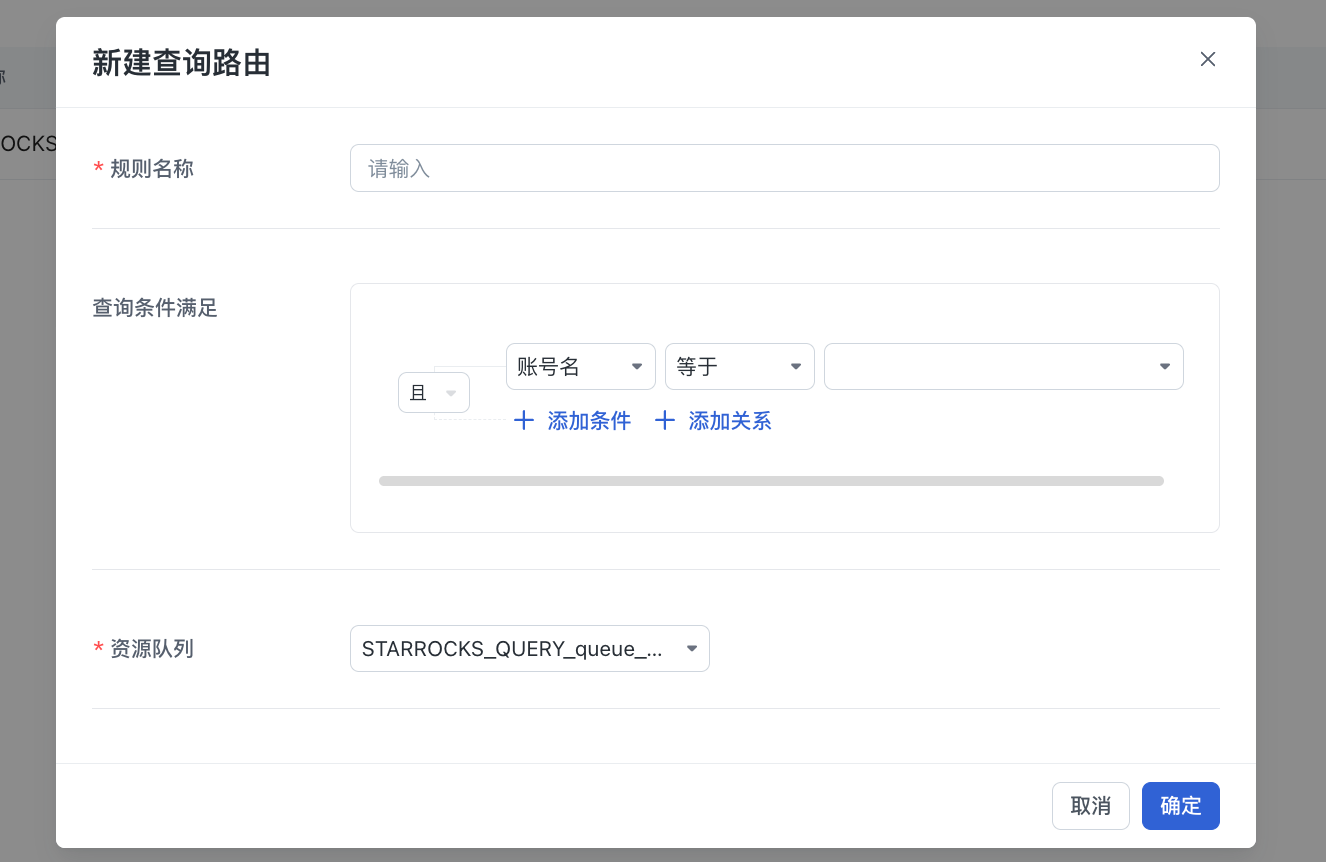
Task: Click the caret arrow of empty value selector
Action: tap(1165, 367)
